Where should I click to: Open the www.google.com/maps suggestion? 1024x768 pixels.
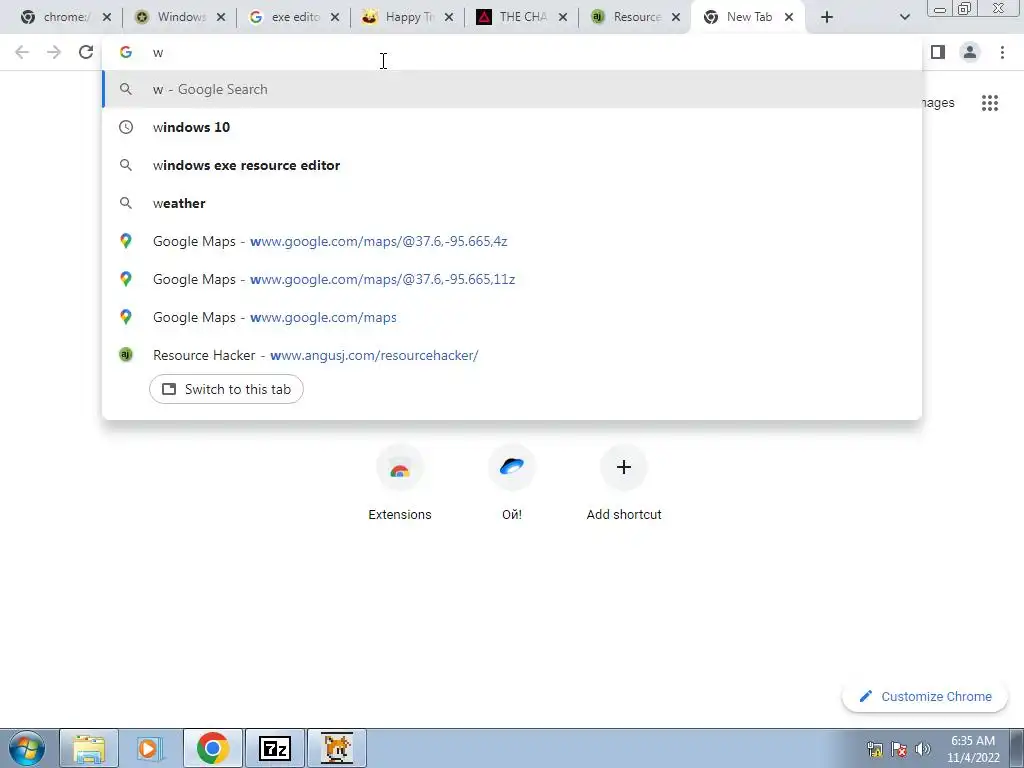(512, 317)
